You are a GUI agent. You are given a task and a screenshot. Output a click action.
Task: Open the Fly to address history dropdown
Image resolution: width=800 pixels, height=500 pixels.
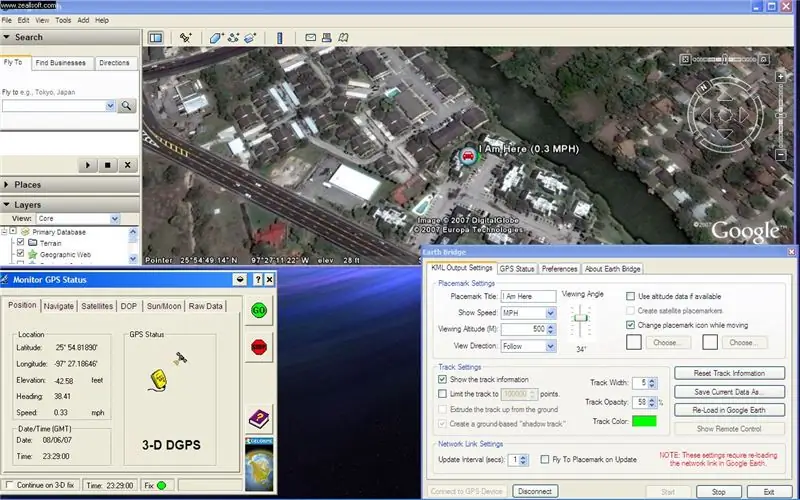[110, 106]
